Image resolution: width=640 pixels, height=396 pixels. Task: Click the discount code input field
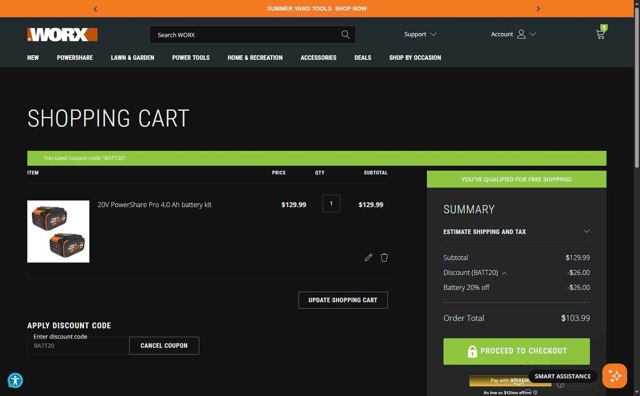[x=78, y=345]
